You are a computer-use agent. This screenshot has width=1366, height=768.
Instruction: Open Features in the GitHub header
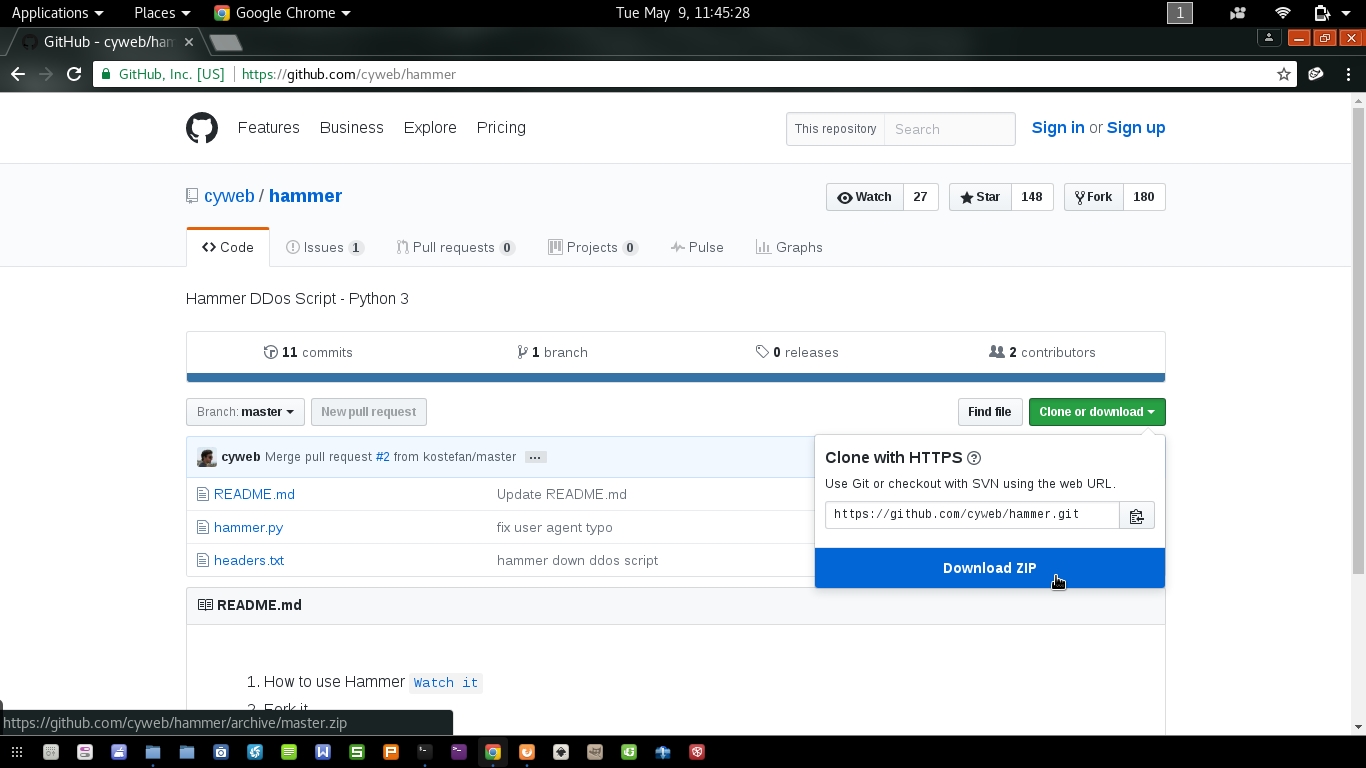pos(269,128)
